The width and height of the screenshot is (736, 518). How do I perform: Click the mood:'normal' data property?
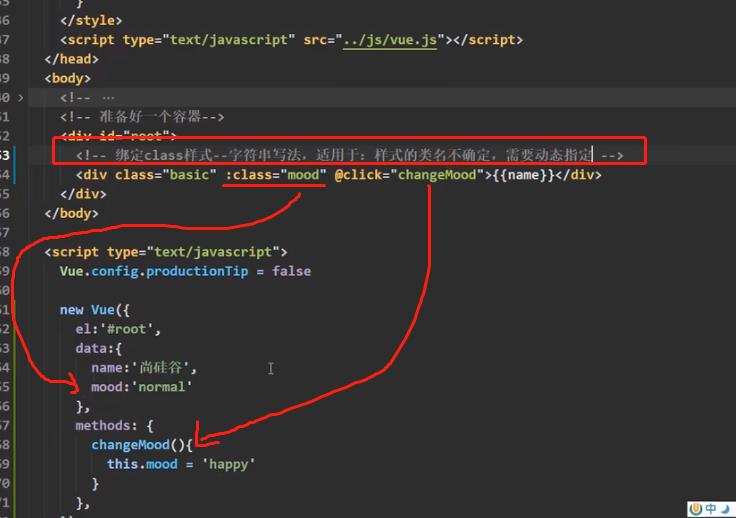[142, 387]
